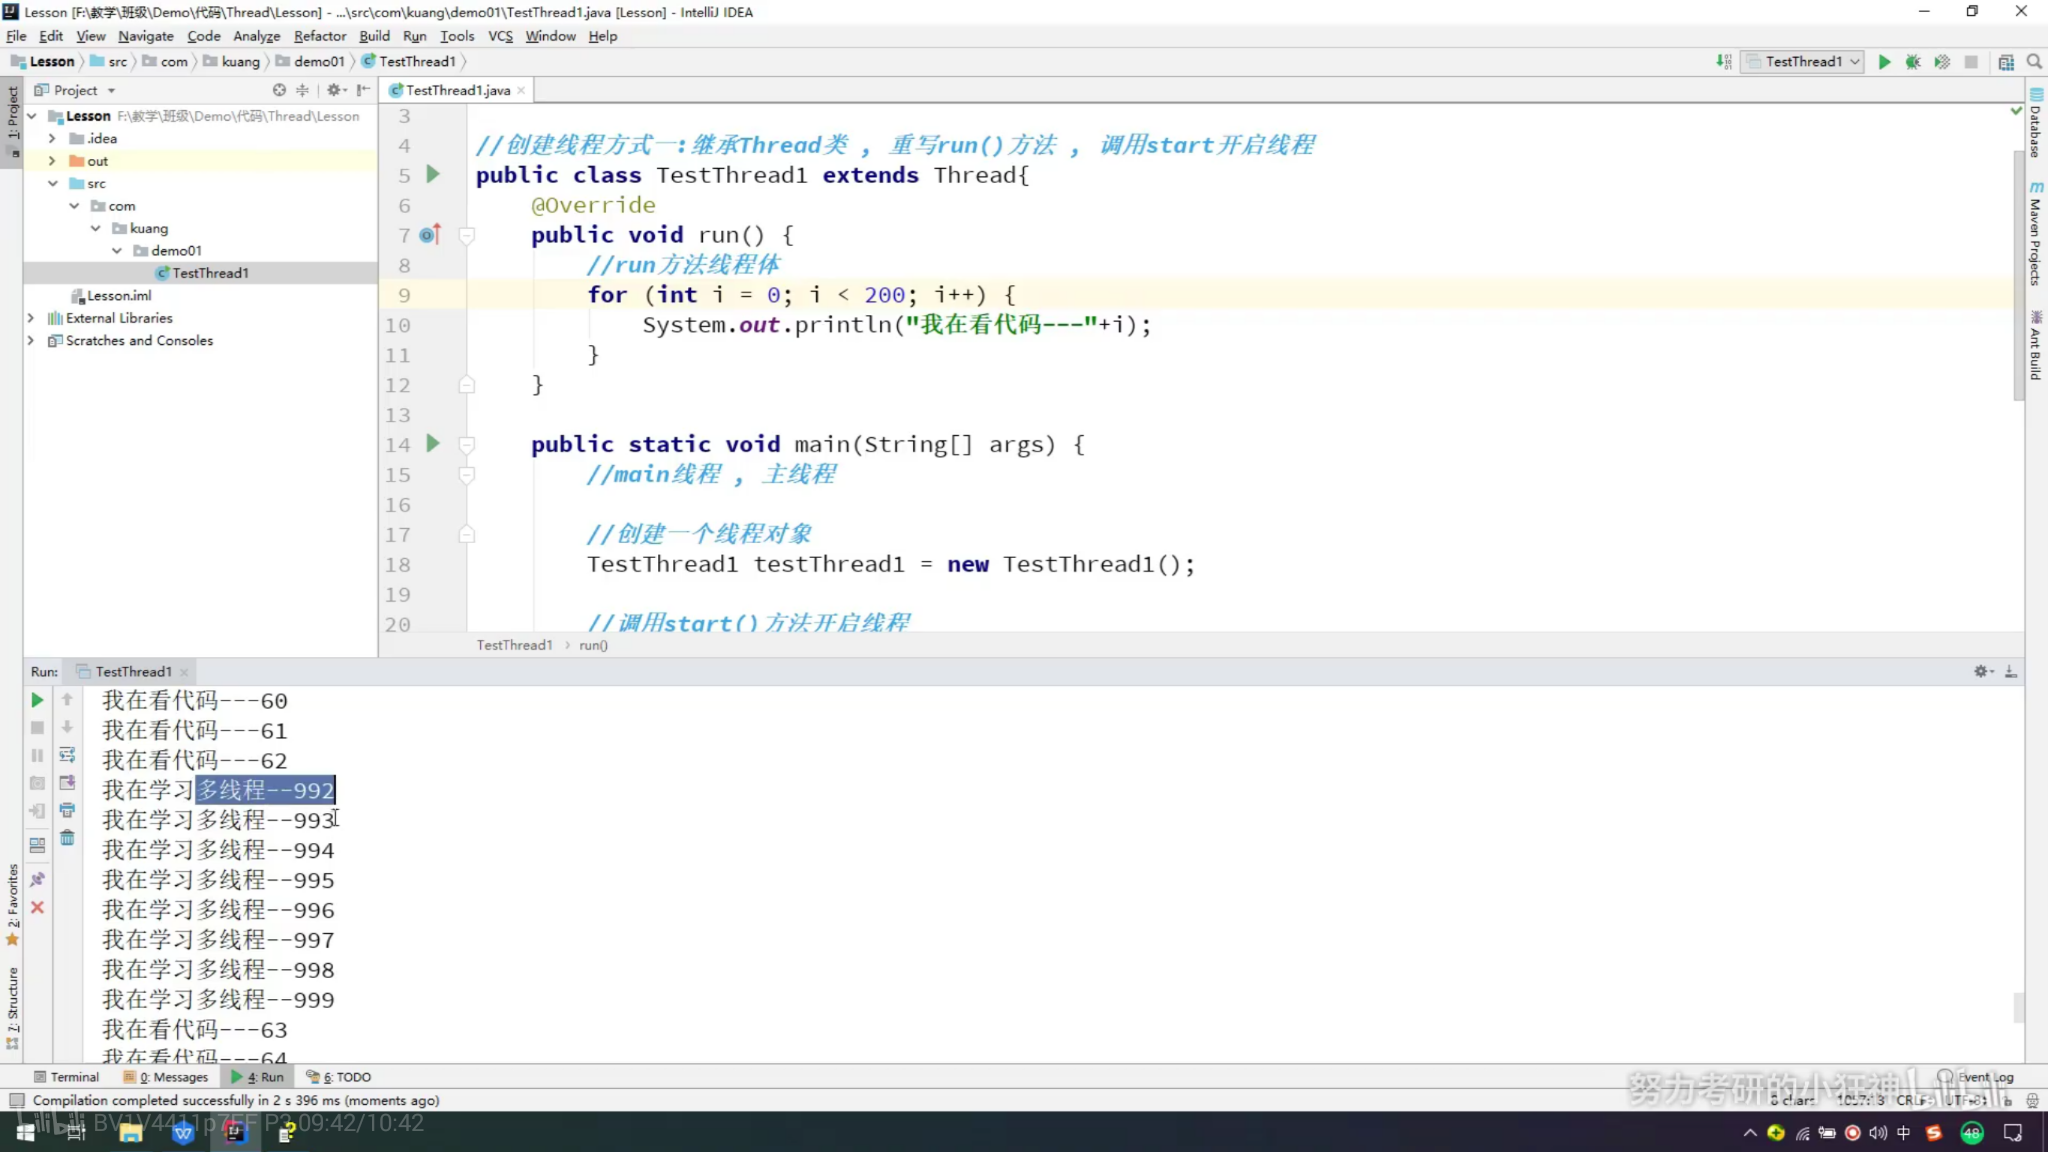Stop the process in the Run panel
The width and height of the screenshot is (2048, 1152).
37,728
